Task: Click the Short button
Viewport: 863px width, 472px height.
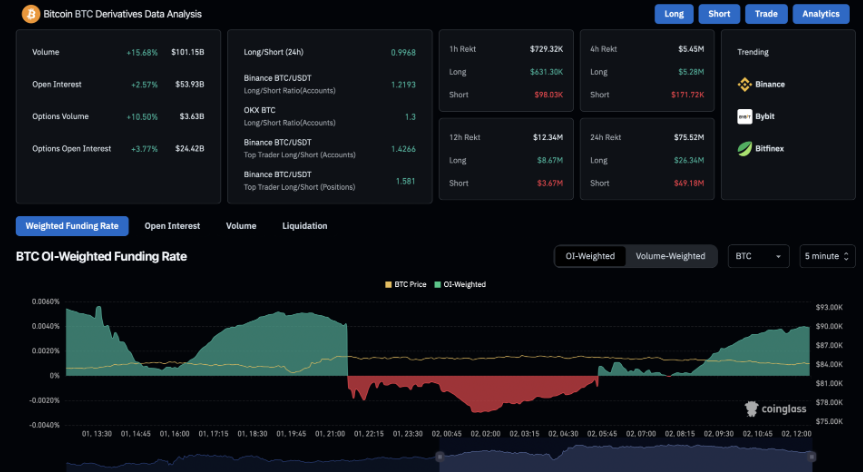Action: (x=719, y=14)
